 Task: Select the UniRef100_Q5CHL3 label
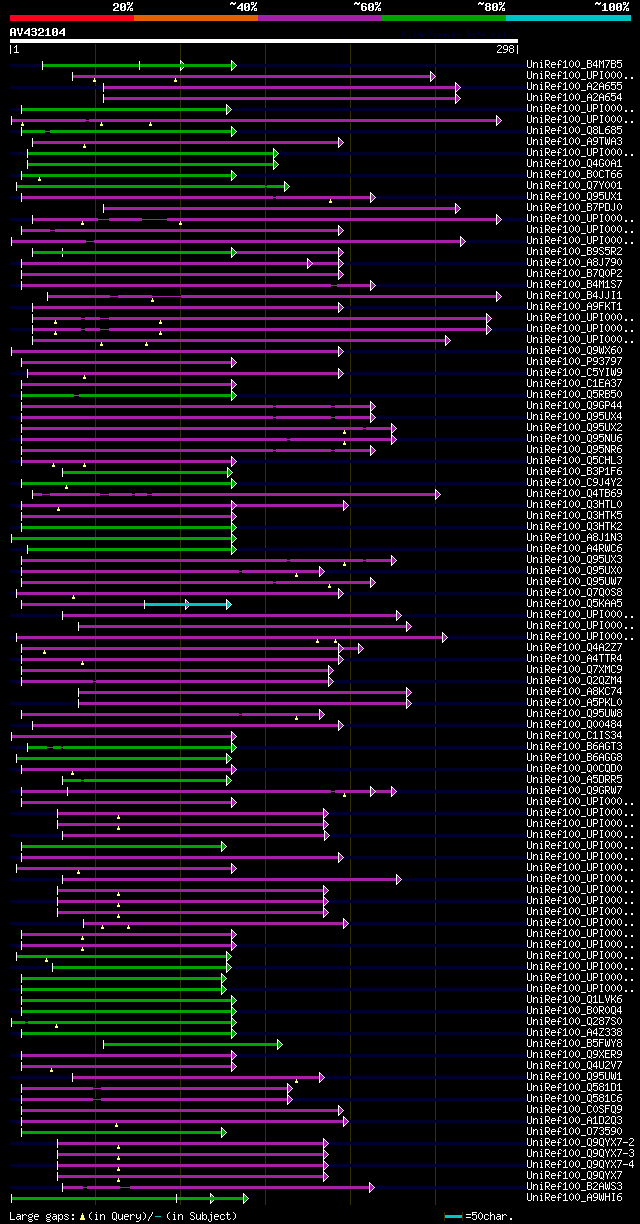pyautogui.click(x=574, y=461)
